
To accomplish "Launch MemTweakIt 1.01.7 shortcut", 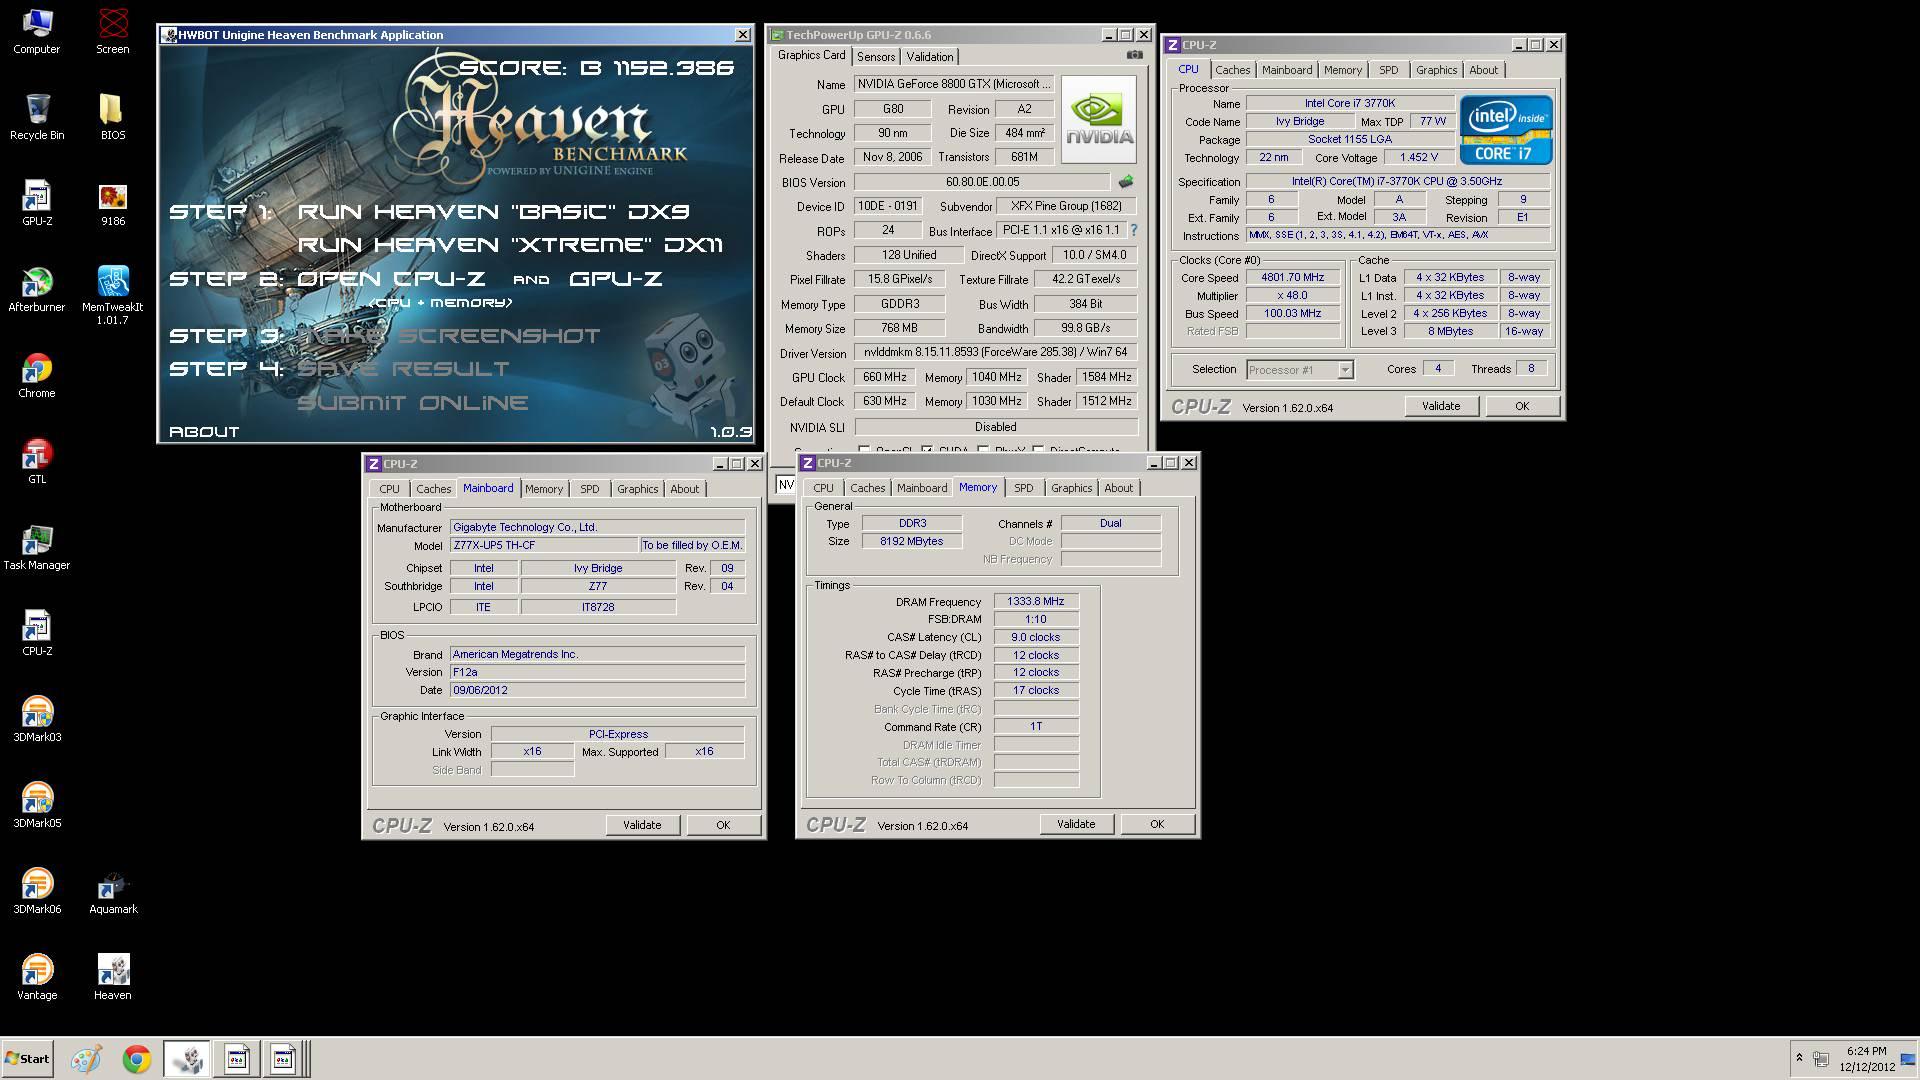I will coord(112,295).
